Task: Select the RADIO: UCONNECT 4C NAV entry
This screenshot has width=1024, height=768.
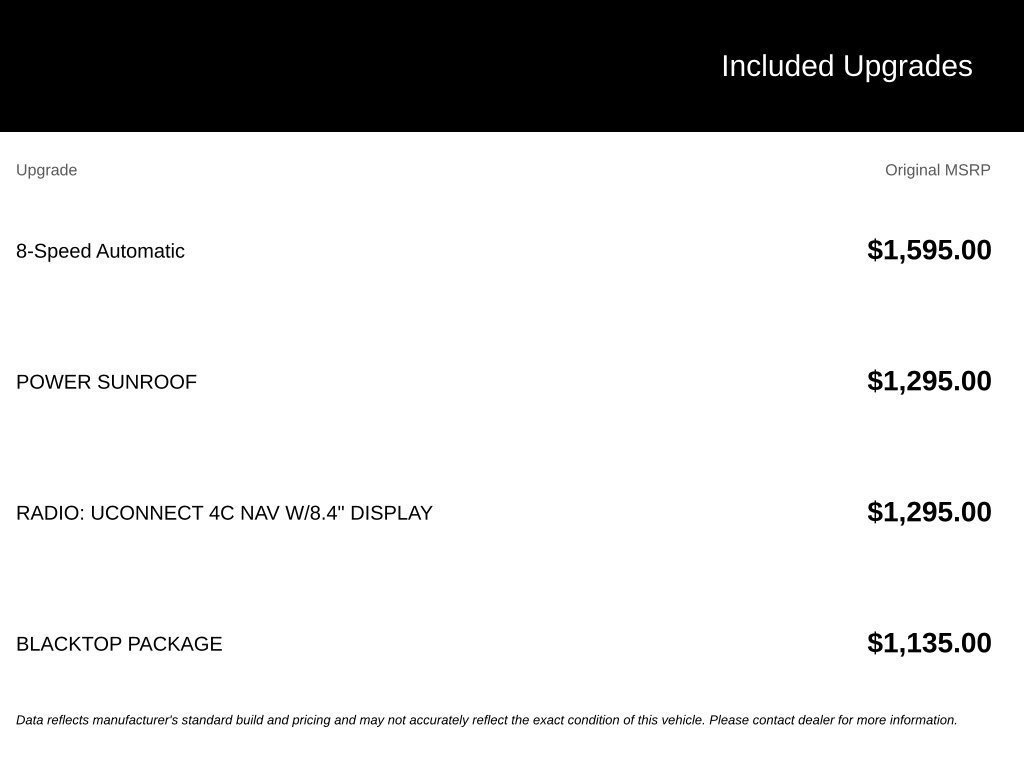Action: tap(224, 513)
